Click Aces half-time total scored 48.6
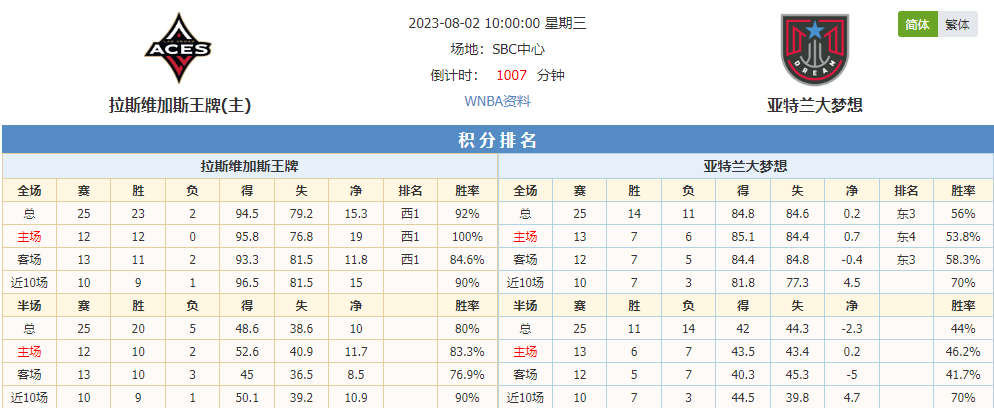Screen dimensions: 994x408 [x=247, y=329]
